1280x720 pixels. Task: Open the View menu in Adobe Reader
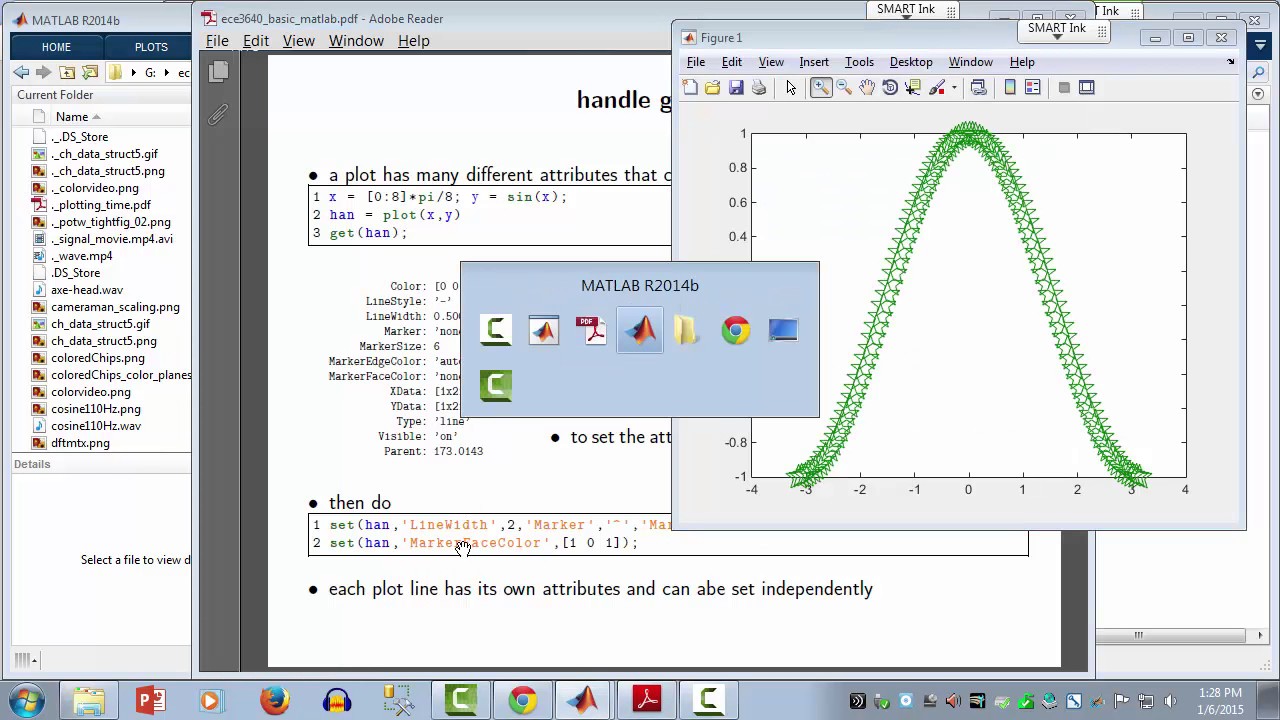tap(299, 41)
